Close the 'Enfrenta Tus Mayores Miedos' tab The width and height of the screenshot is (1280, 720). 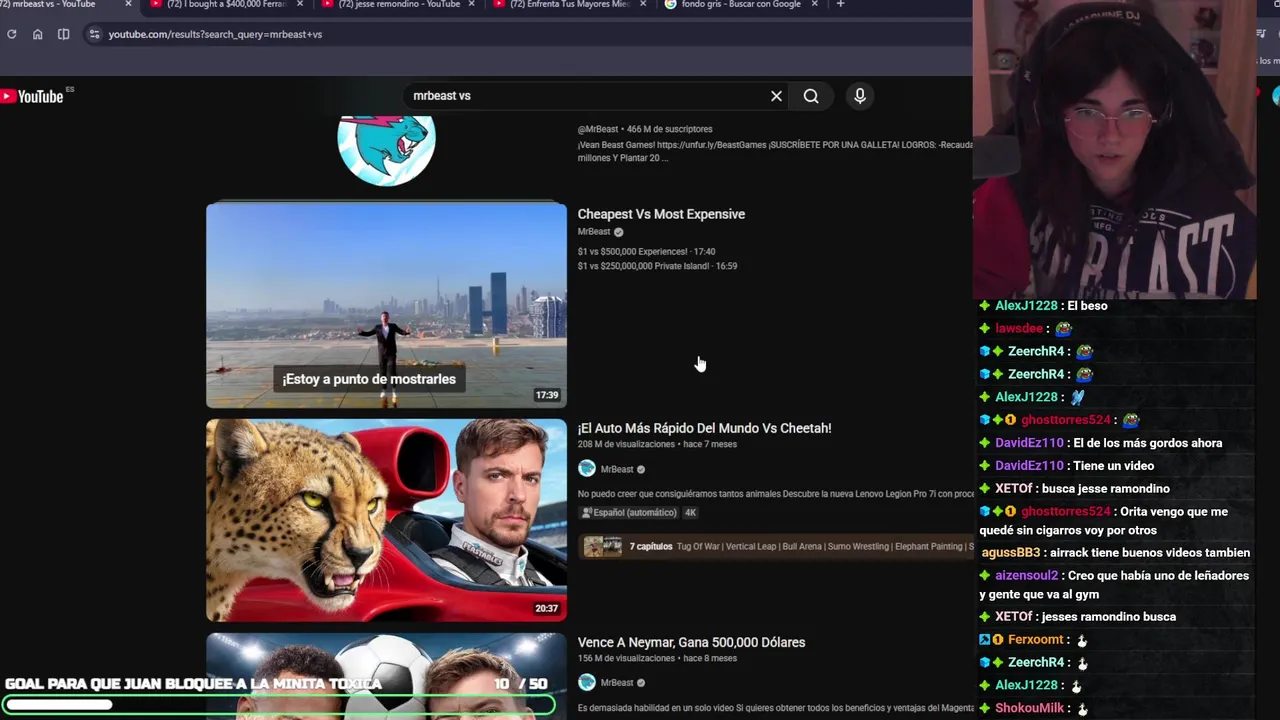[x=642, y=4]
